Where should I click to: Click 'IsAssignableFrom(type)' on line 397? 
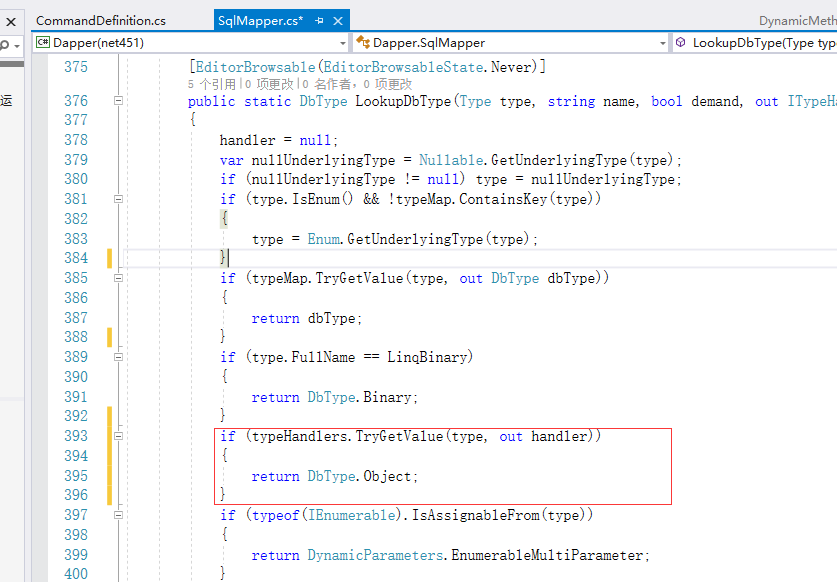tap(498, 515)
